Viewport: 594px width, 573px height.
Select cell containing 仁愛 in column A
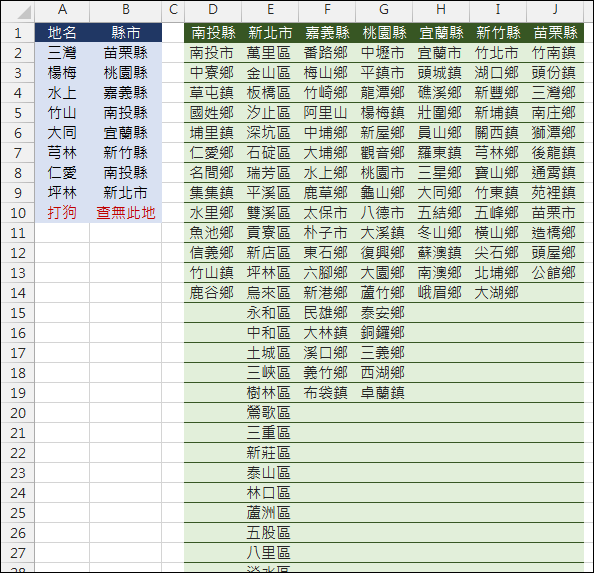pos(62,173)
